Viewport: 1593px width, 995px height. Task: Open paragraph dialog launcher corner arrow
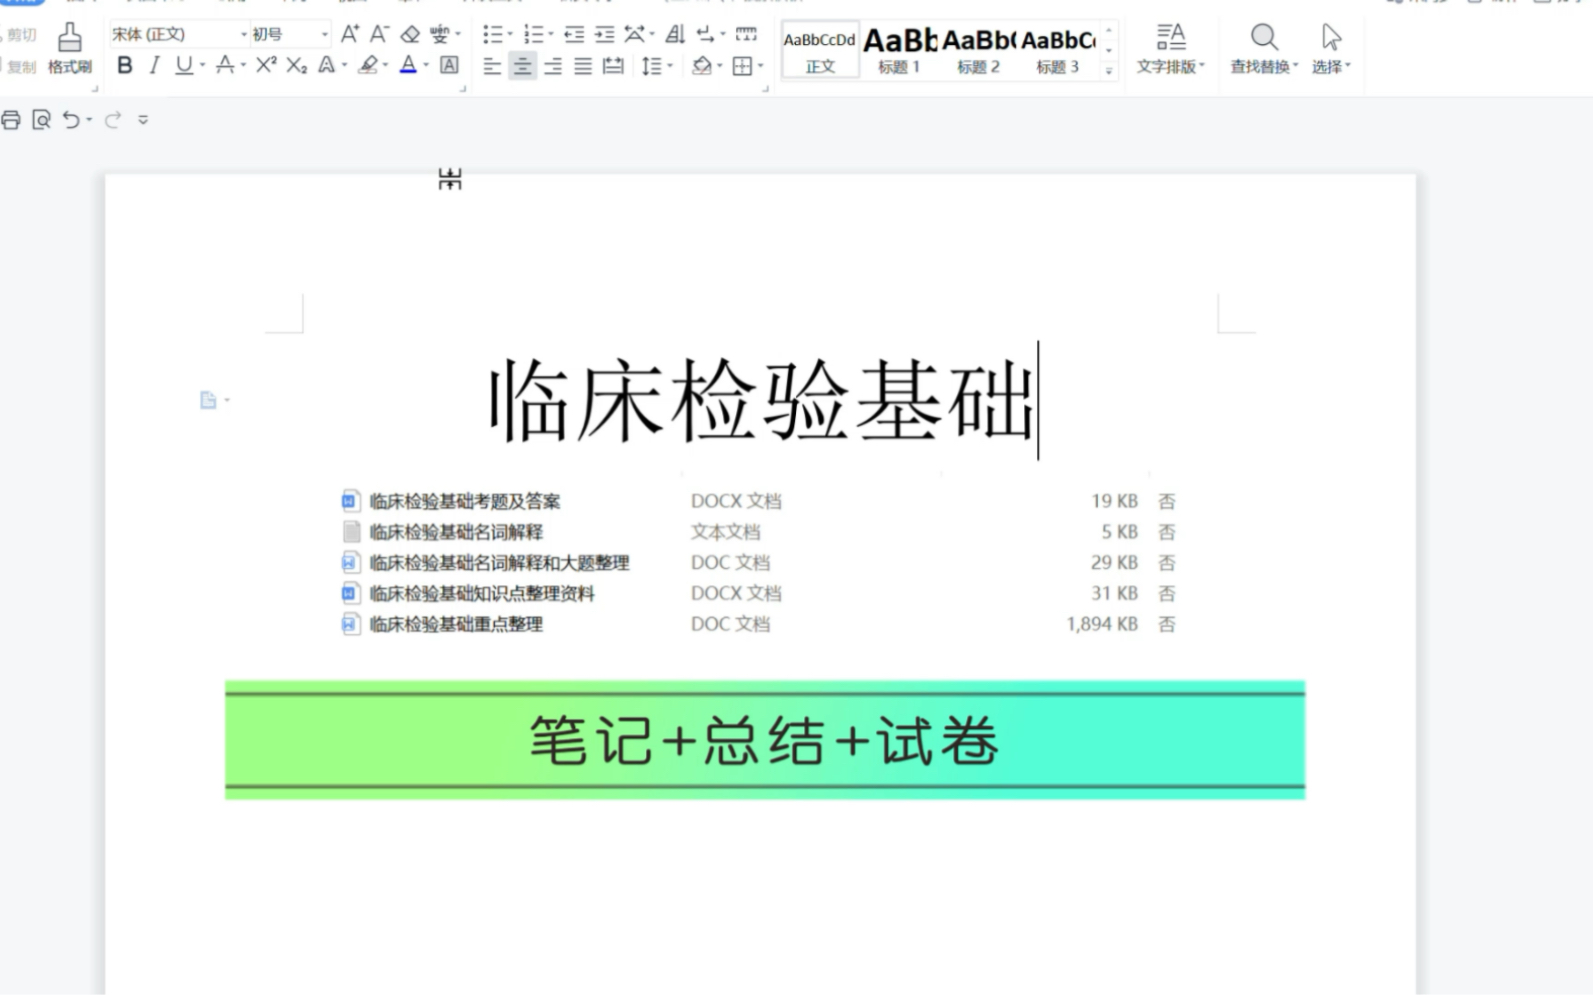click(x=765, y=89)
